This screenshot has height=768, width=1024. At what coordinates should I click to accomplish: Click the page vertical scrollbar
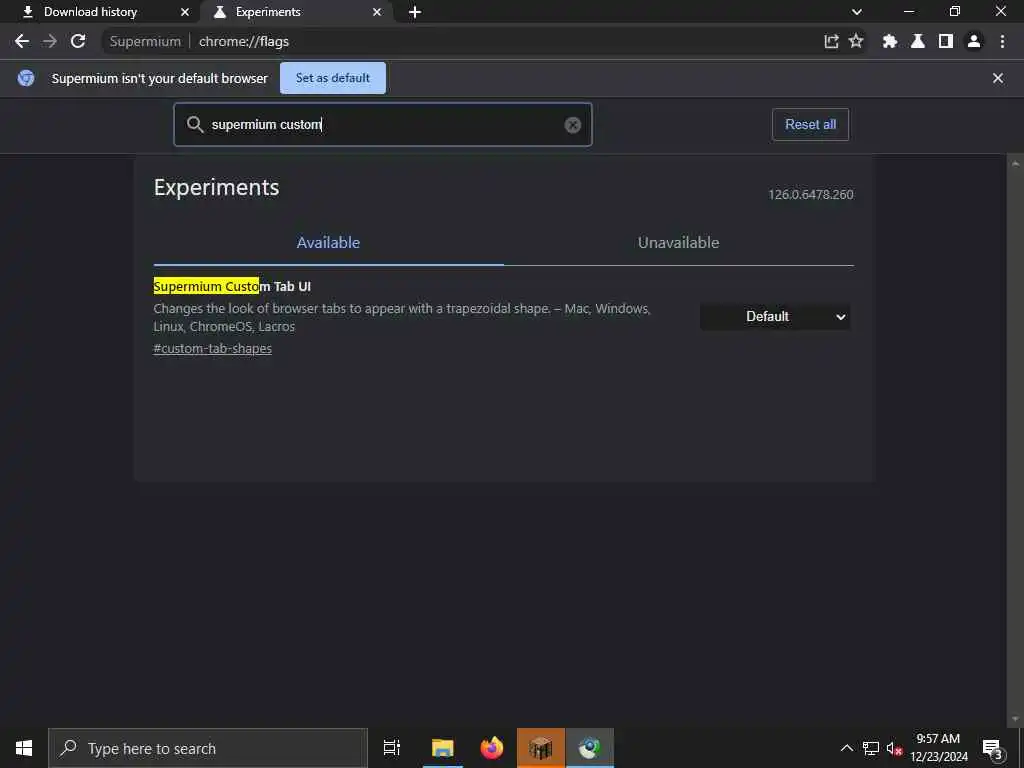click(1015, 441)
